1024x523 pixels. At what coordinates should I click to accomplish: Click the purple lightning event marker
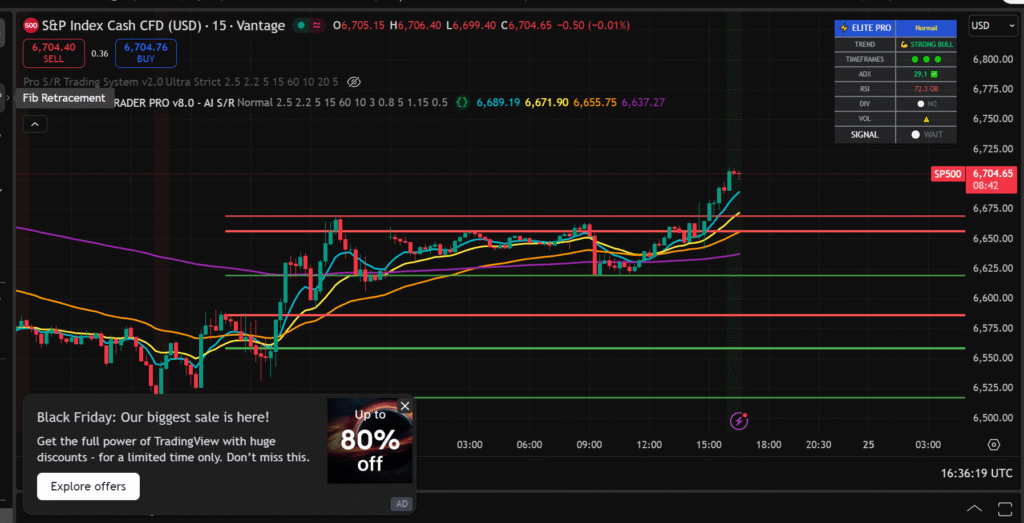click(739, 421)
